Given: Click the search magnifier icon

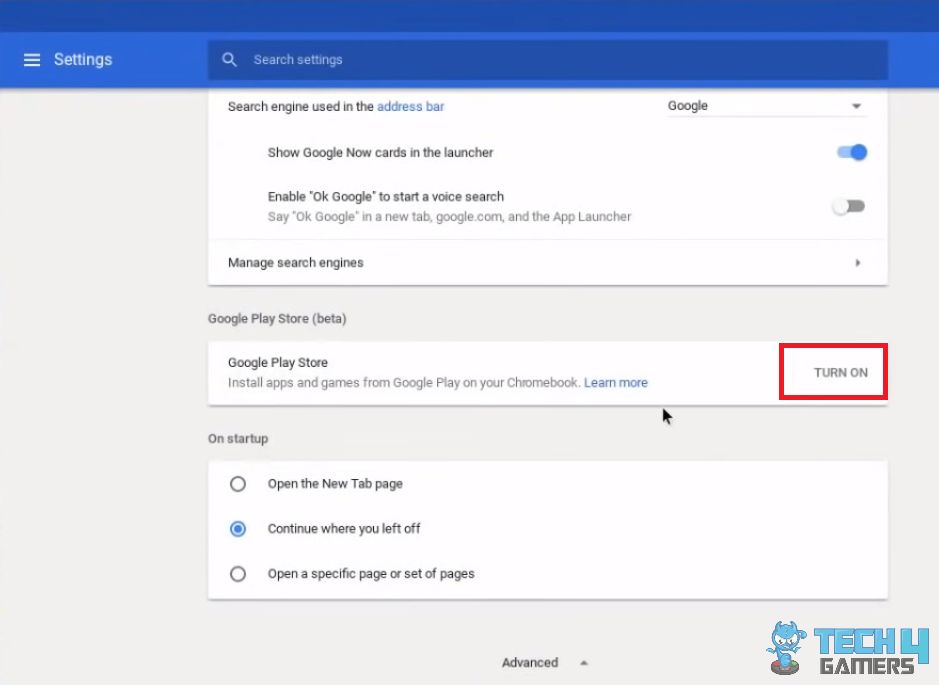Looking at the screenshot, I should (229, 60).
